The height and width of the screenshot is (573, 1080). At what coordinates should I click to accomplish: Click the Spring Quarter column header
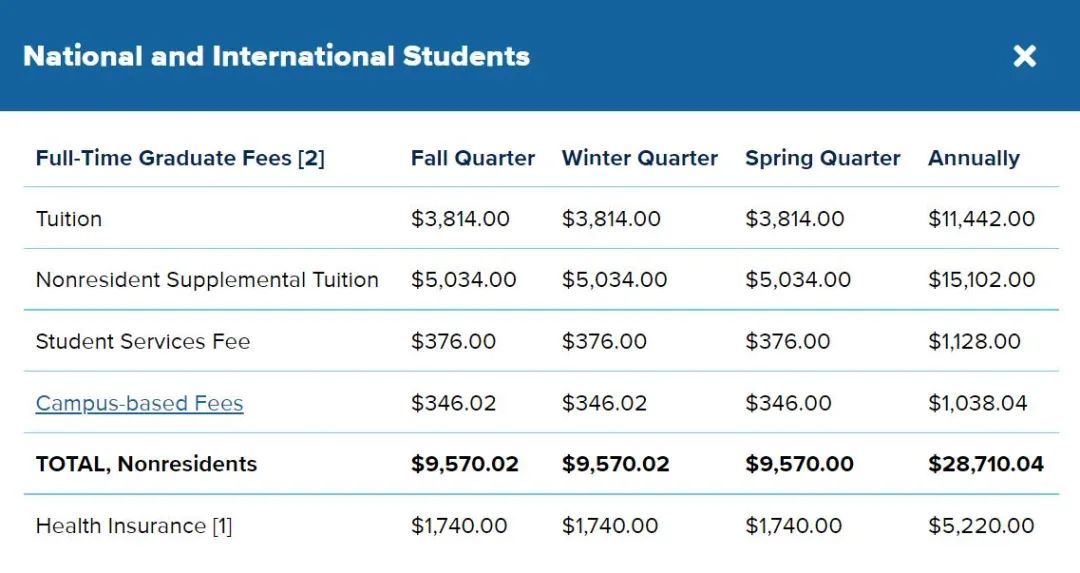[822, 158]
